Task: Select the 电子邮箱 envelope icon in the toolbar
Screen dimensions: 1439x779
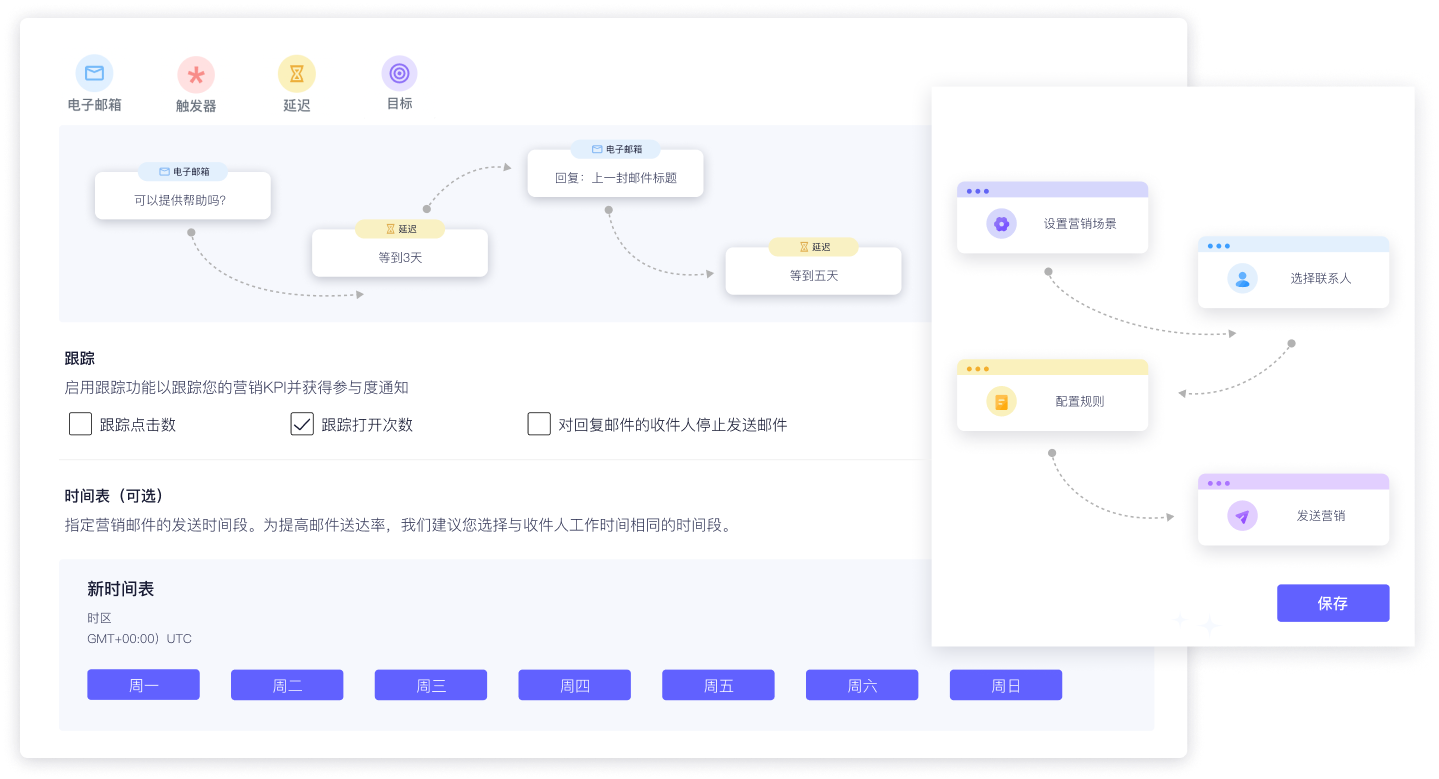Action: (x=95, y=73)
